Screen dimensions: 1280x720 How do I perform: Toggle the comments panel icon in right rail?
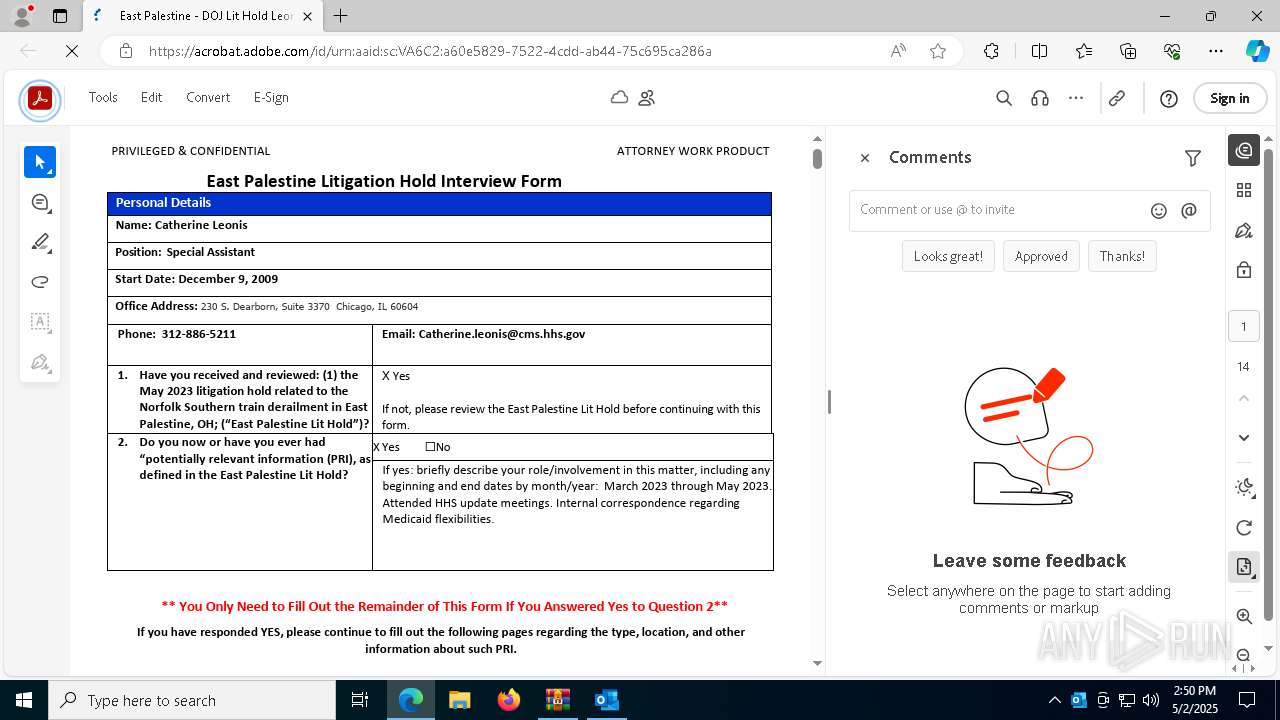pos(1244,150)
